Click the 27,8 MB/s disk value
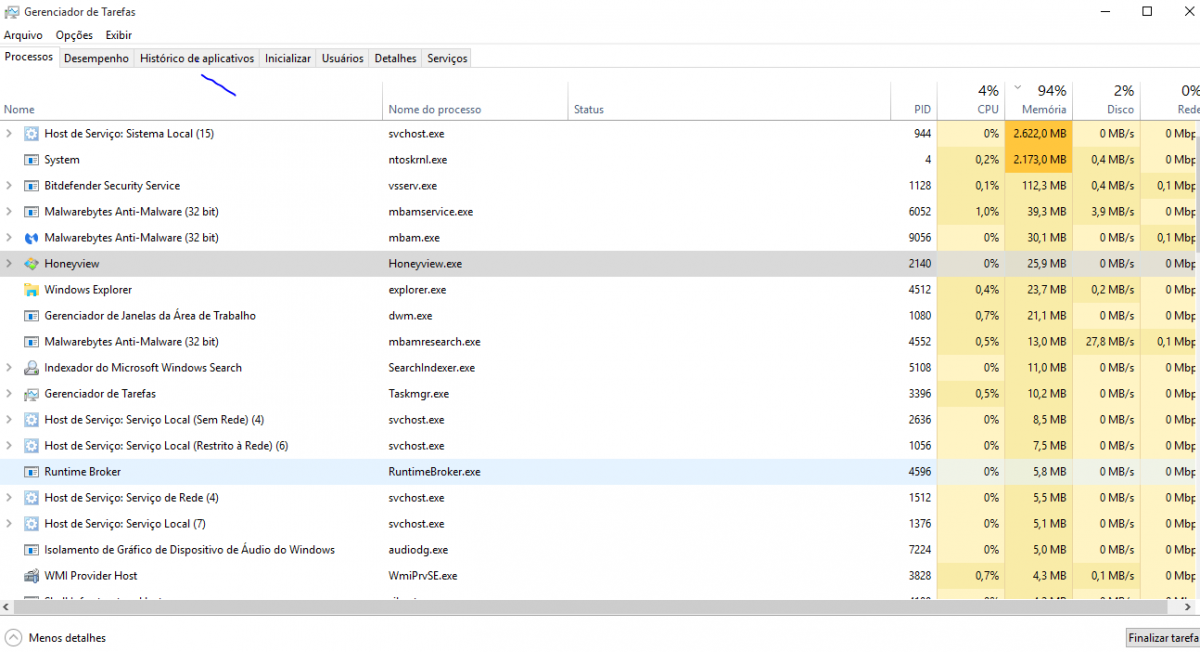This screenshot has width=1200, height=652. [1110, 342]
